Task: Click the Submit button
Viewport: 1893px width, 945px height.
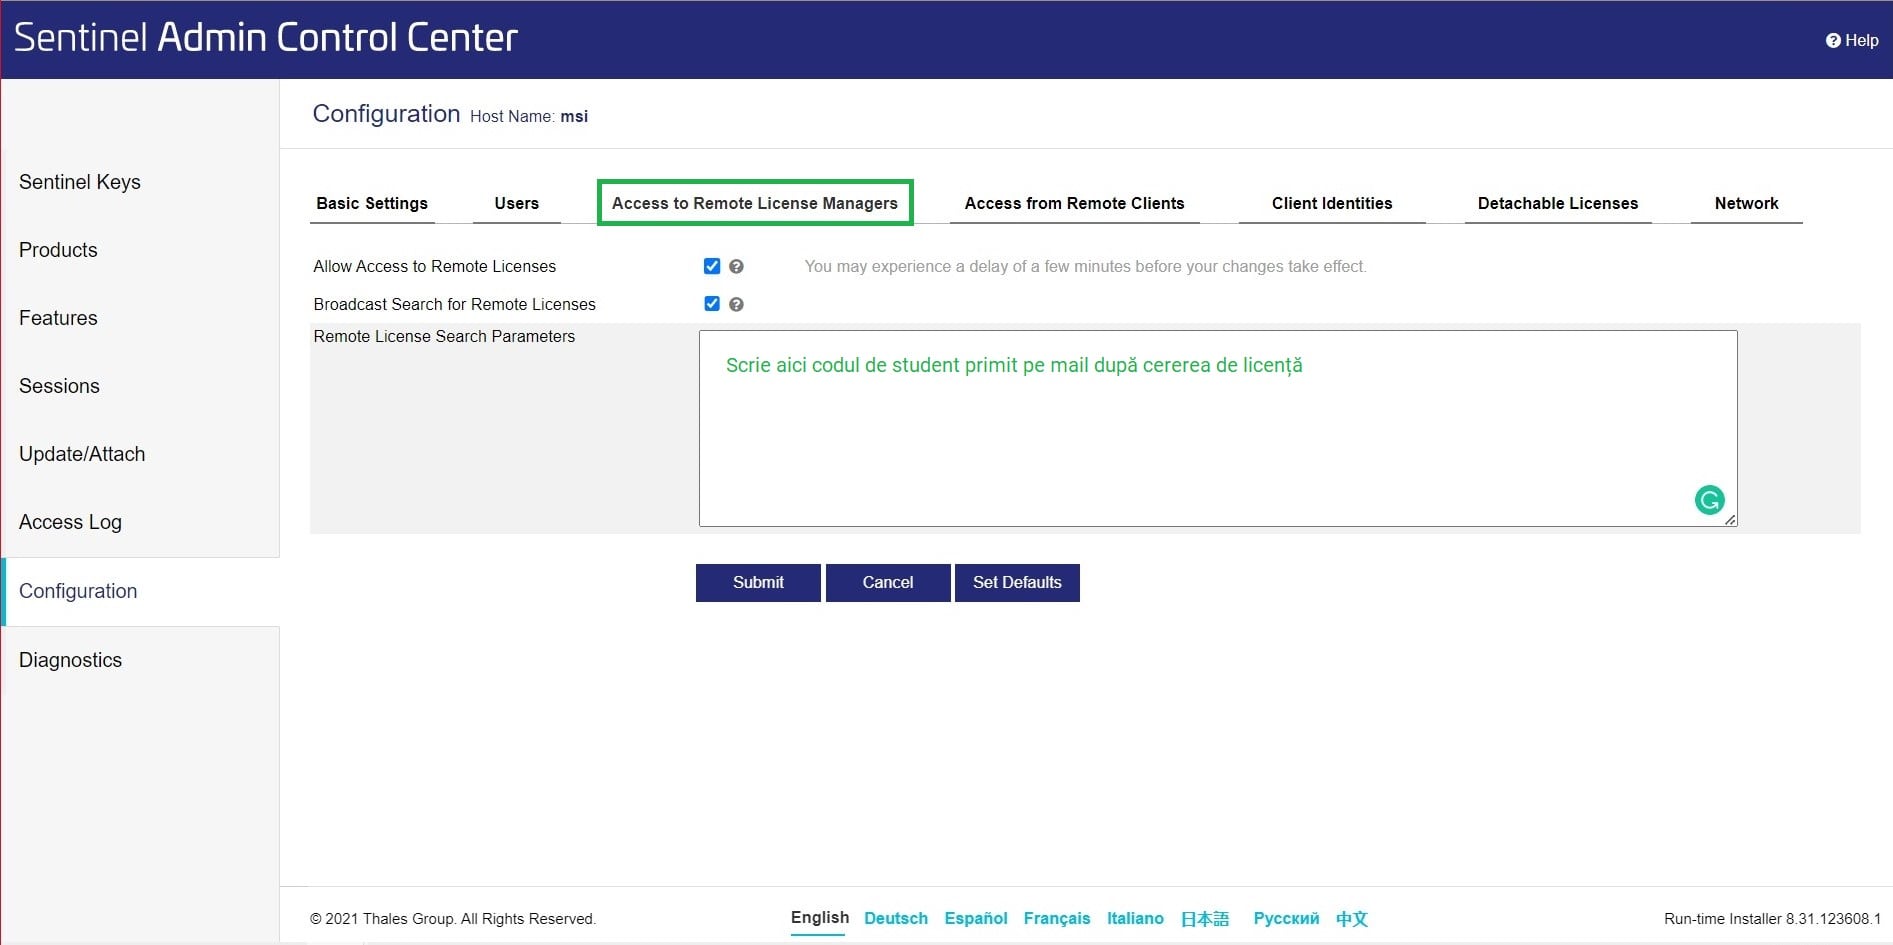Action: coord(758,583)
